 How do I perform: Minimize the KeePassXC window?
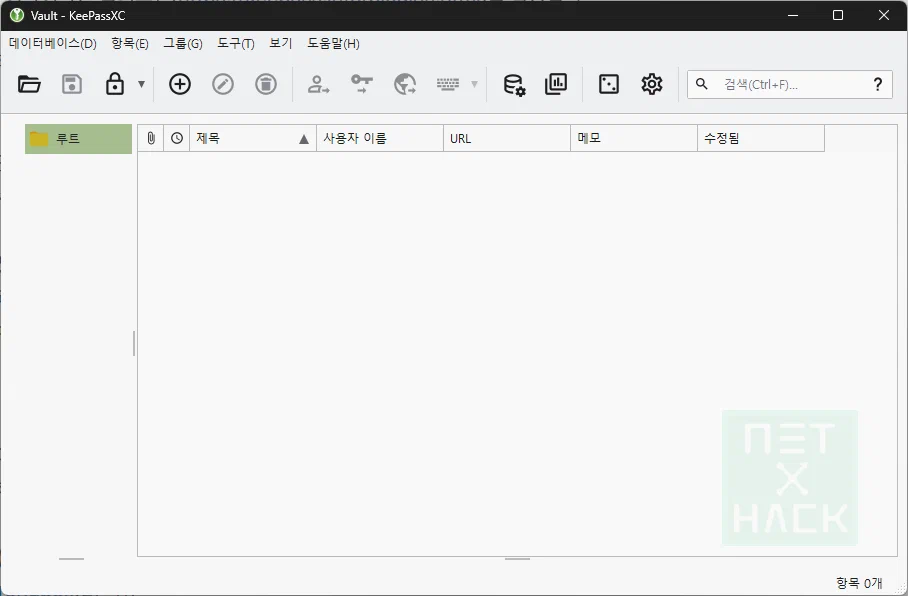tap(793, 15)
